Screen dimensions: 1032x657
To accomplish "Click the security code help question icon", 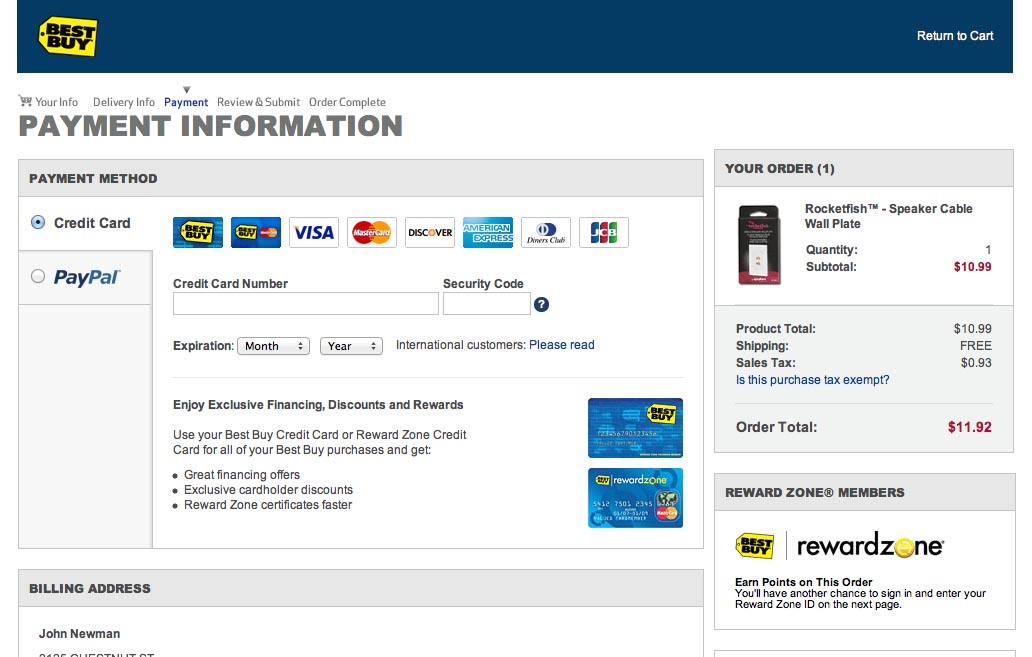I will 541,305.
